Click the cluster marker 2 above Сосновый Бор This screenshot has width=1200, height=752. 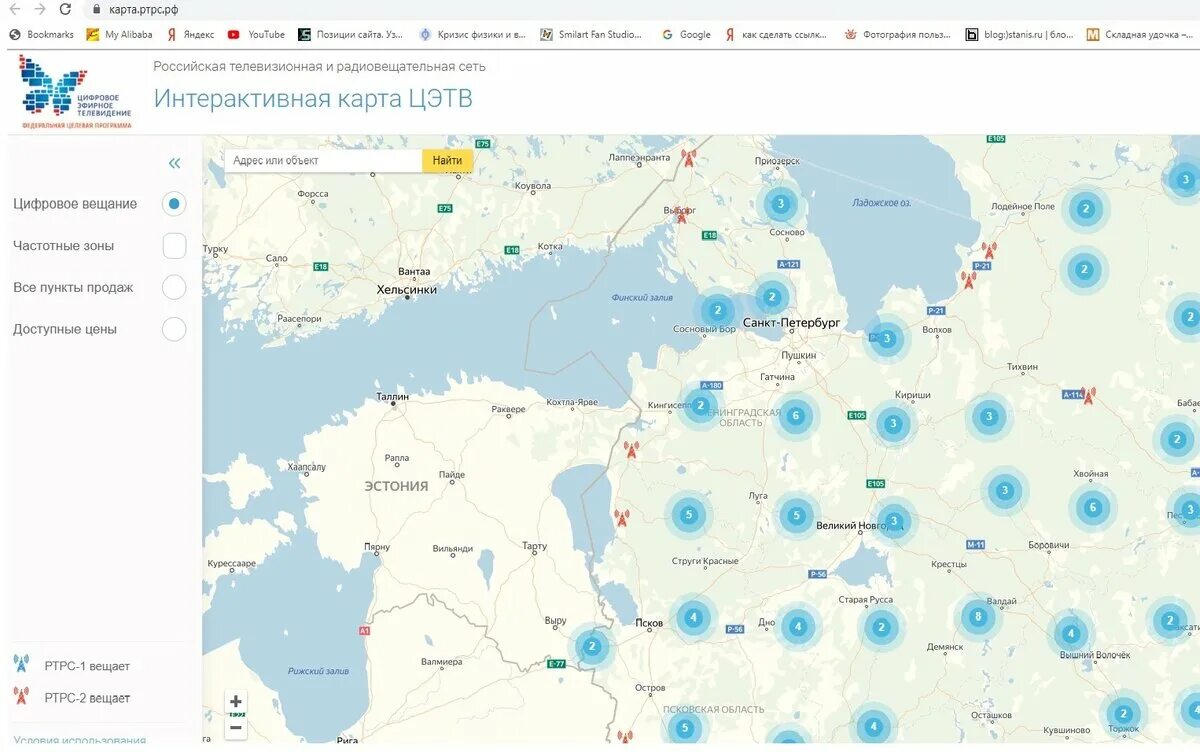(x=717, y=310)
